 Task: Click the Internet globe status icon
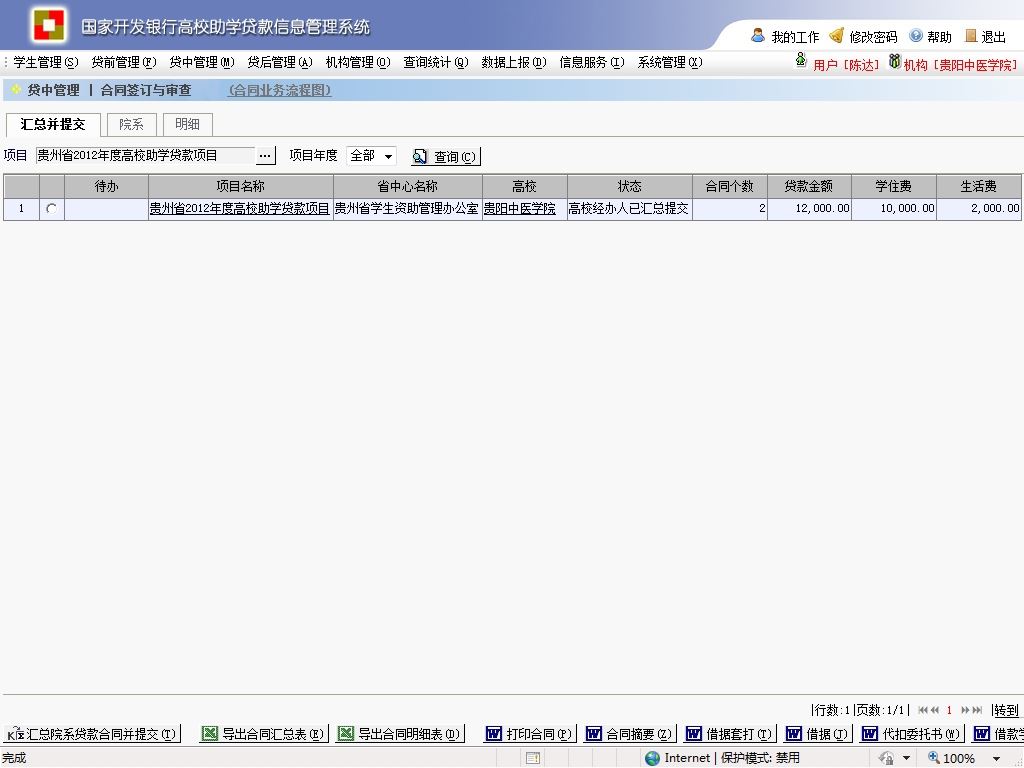[652, 758]
